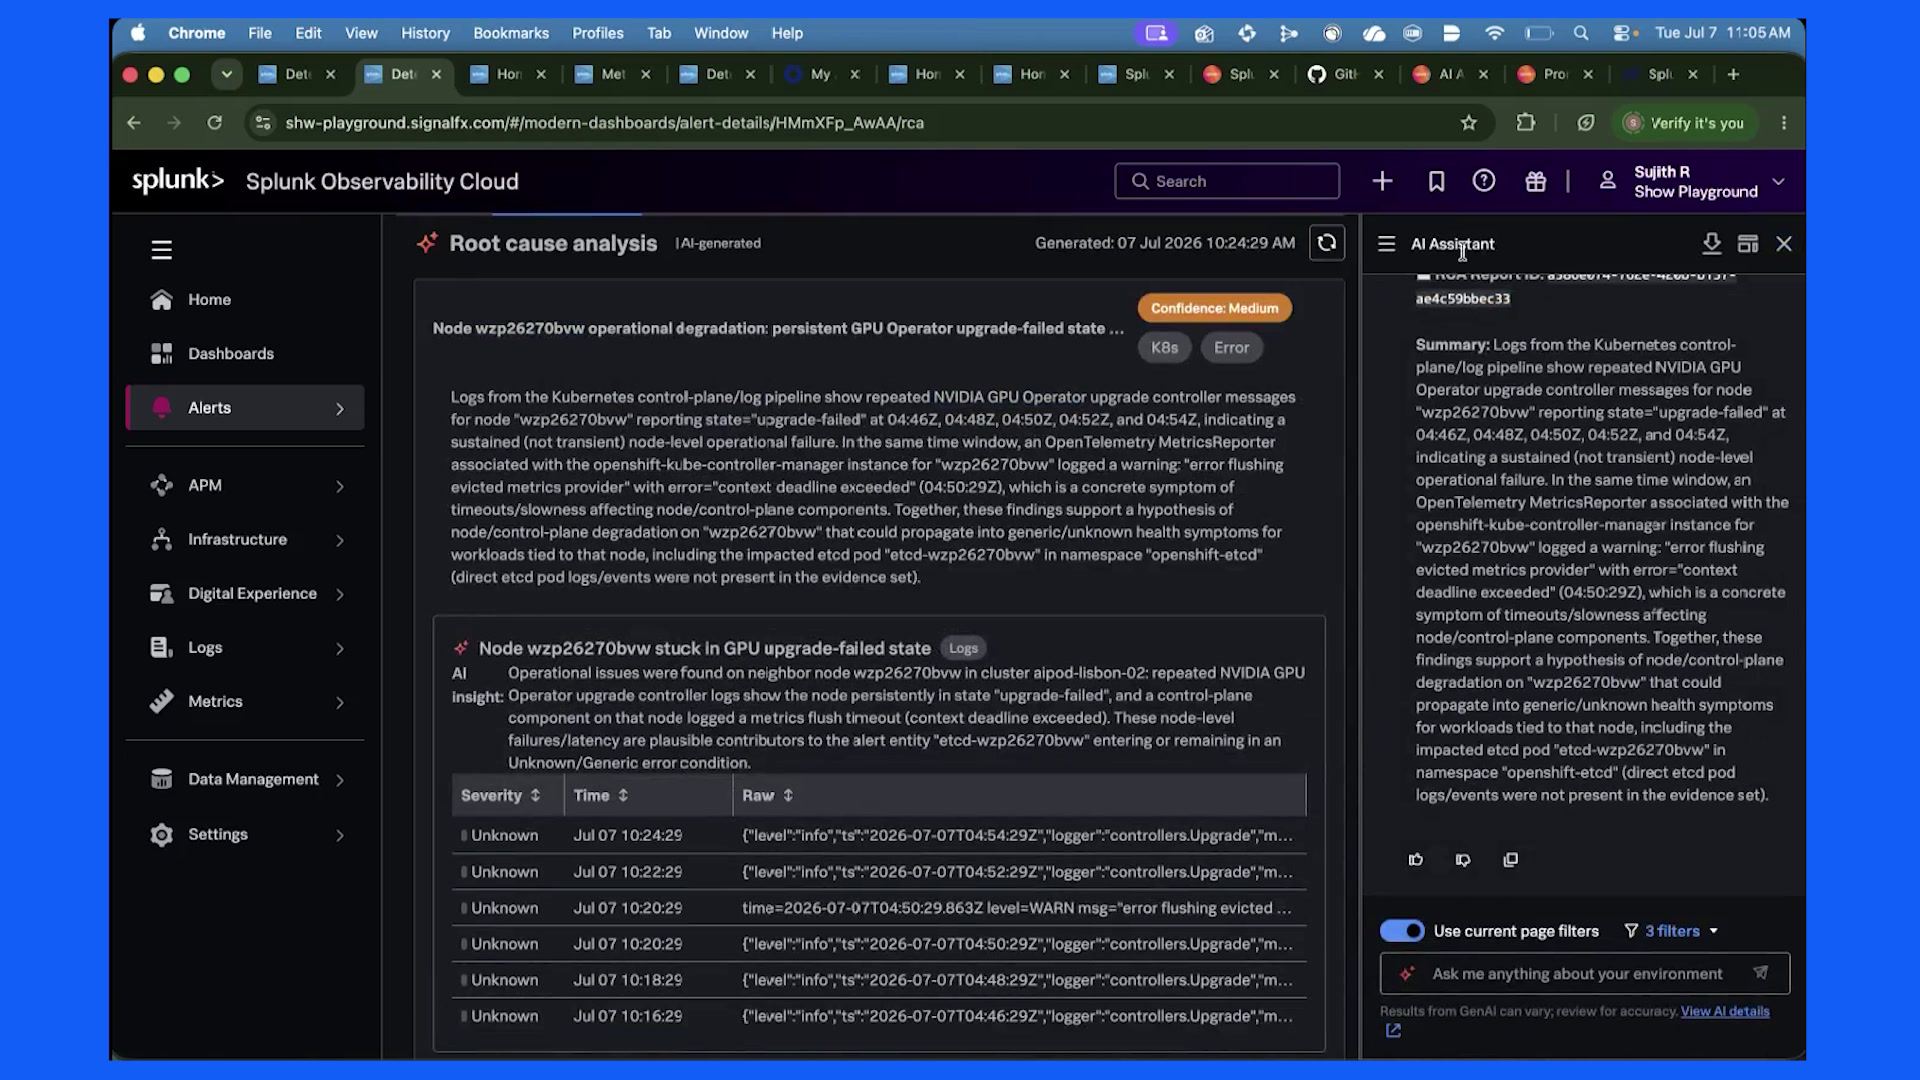Open the History menu in menu bar
1920x1080 pixels.
pos(425,33)
